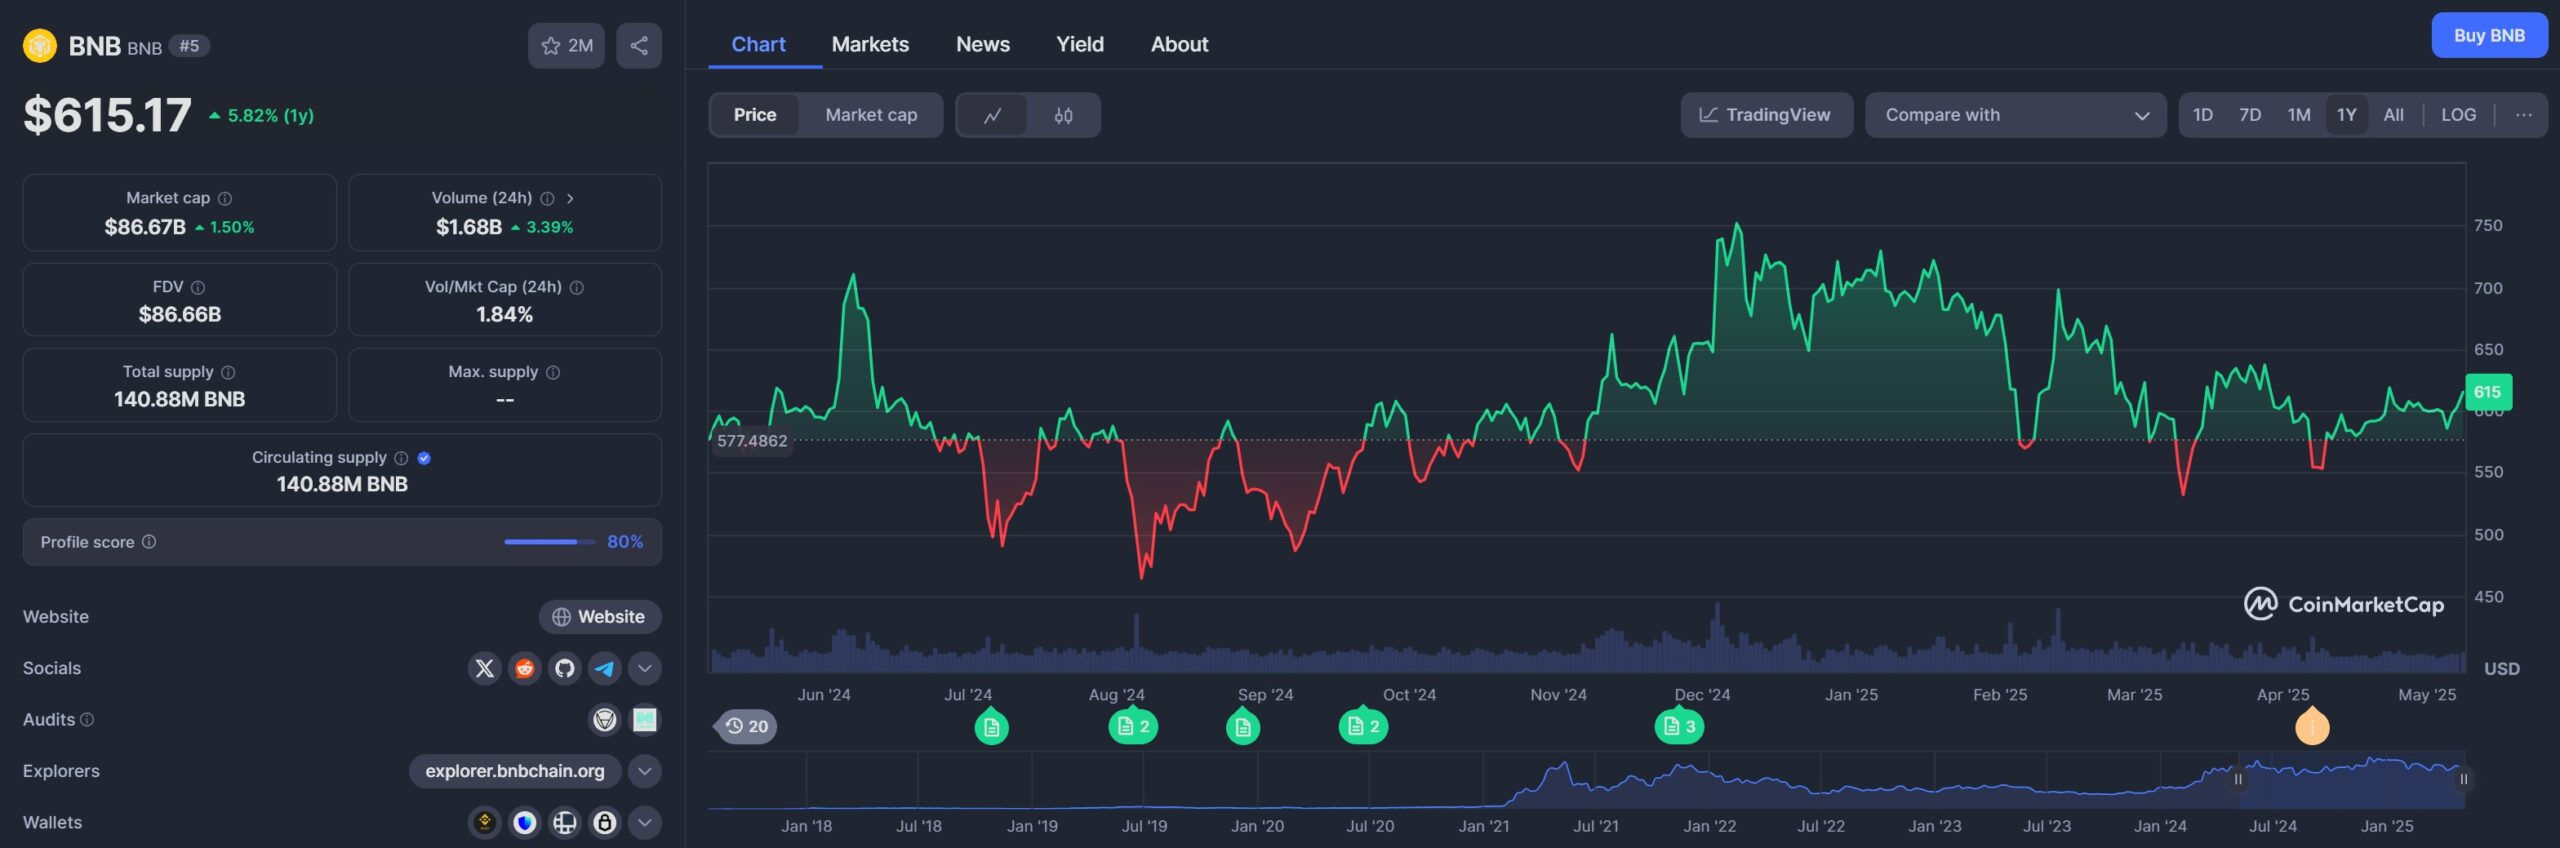Toggle chart to Market cap view
The height and width of the screenshot is (848, 2560).
[871, 115]
